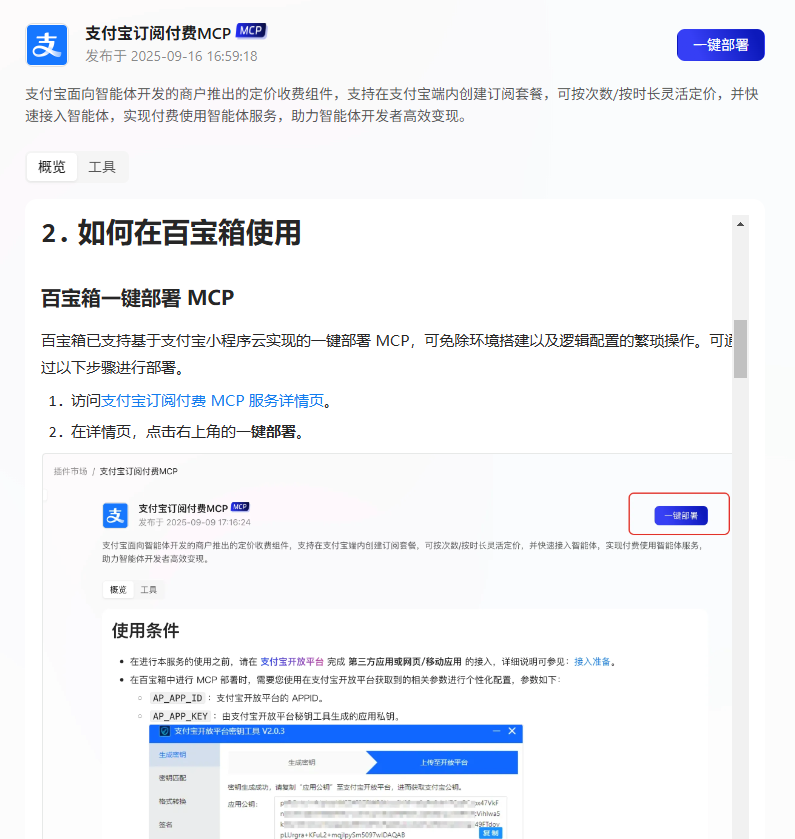Select 密钥匹配 in the key tool sidebar

(172, 777)
